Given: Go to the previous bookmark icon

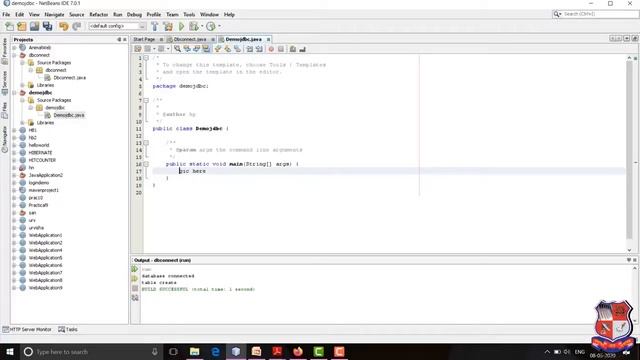Looking at the screenshot, I should (x=218, y=49).
